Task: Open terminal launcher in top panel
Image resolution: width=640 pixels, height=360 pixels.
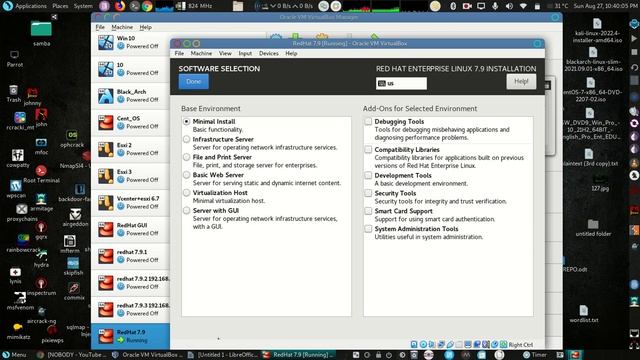Action: click(x=134, y=6)
